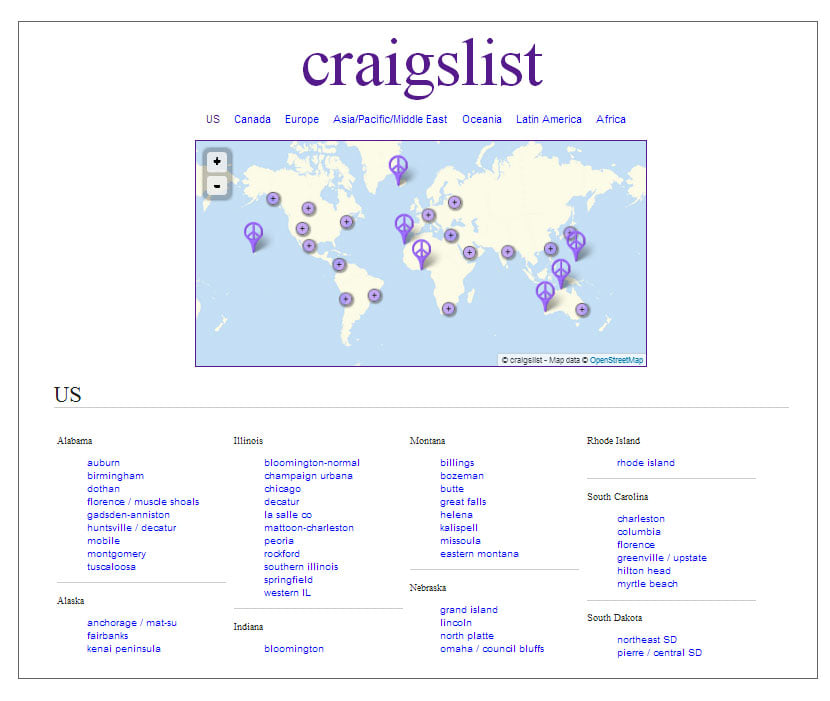This screenshot has width=830, height=701.
Task: Zoom out of the map with minus button
Action: pyautogui.click(x=217, y=186)
